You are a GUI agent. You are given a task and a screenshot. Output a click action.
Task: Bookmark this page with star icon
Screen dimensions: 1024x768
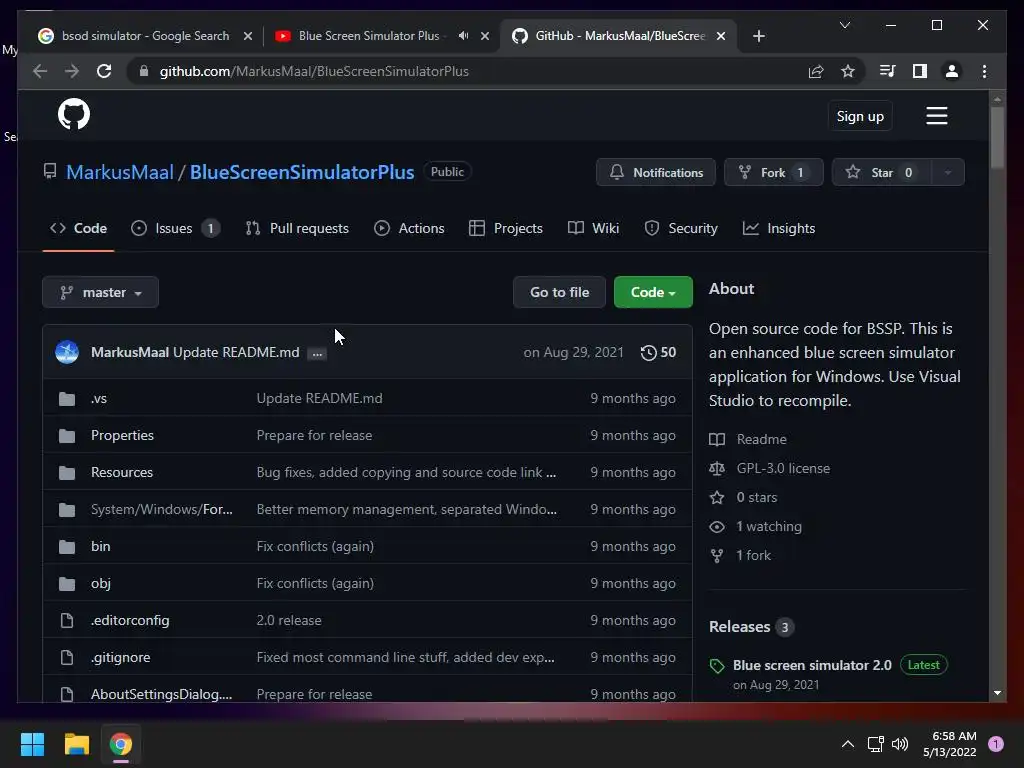coord(848,71)
